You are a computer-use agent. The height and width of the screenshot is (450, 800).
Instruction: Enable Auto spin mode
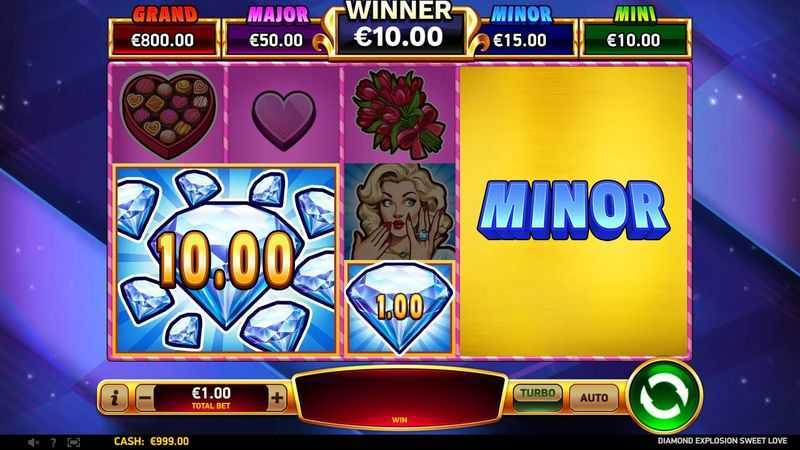[594, 397]
